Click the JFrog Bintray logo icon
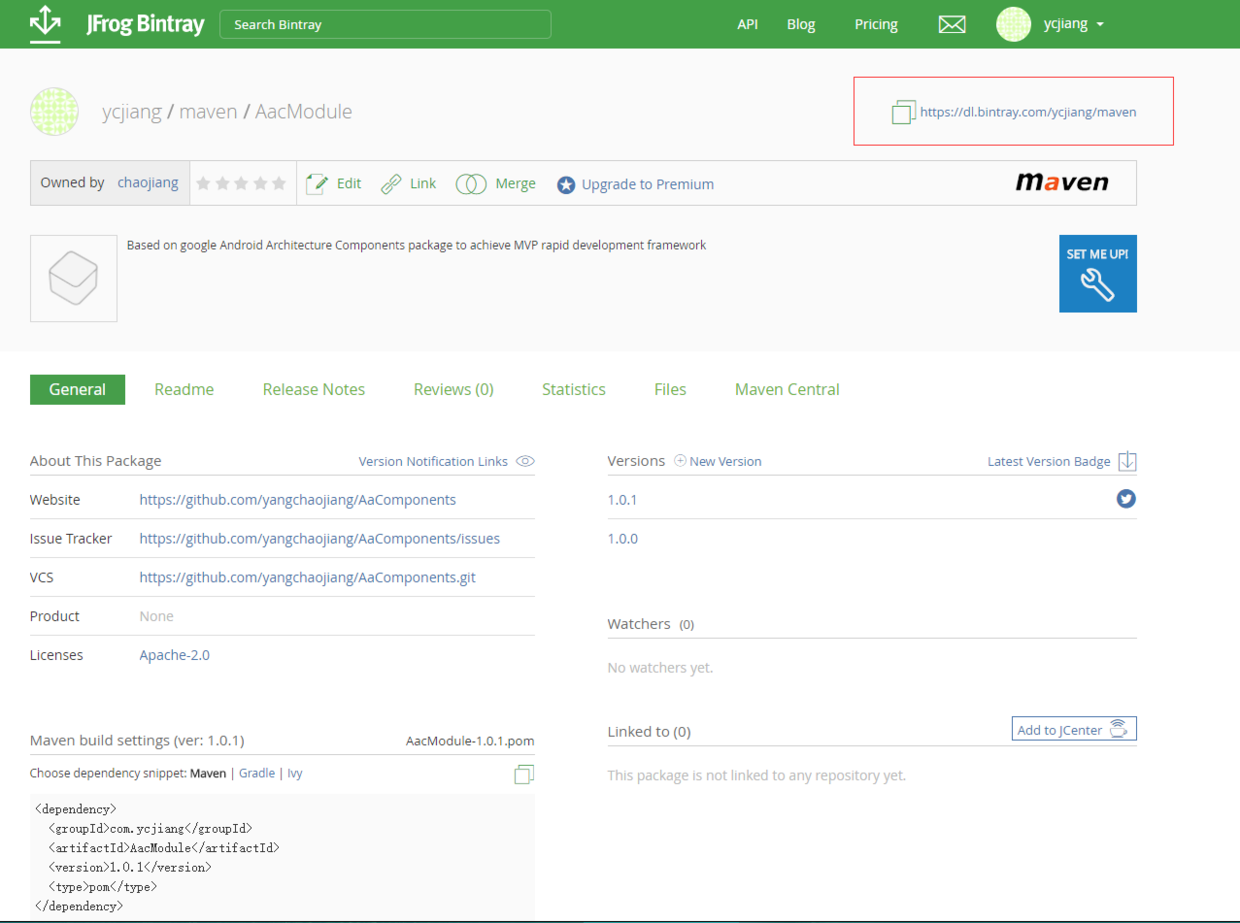 45,23
